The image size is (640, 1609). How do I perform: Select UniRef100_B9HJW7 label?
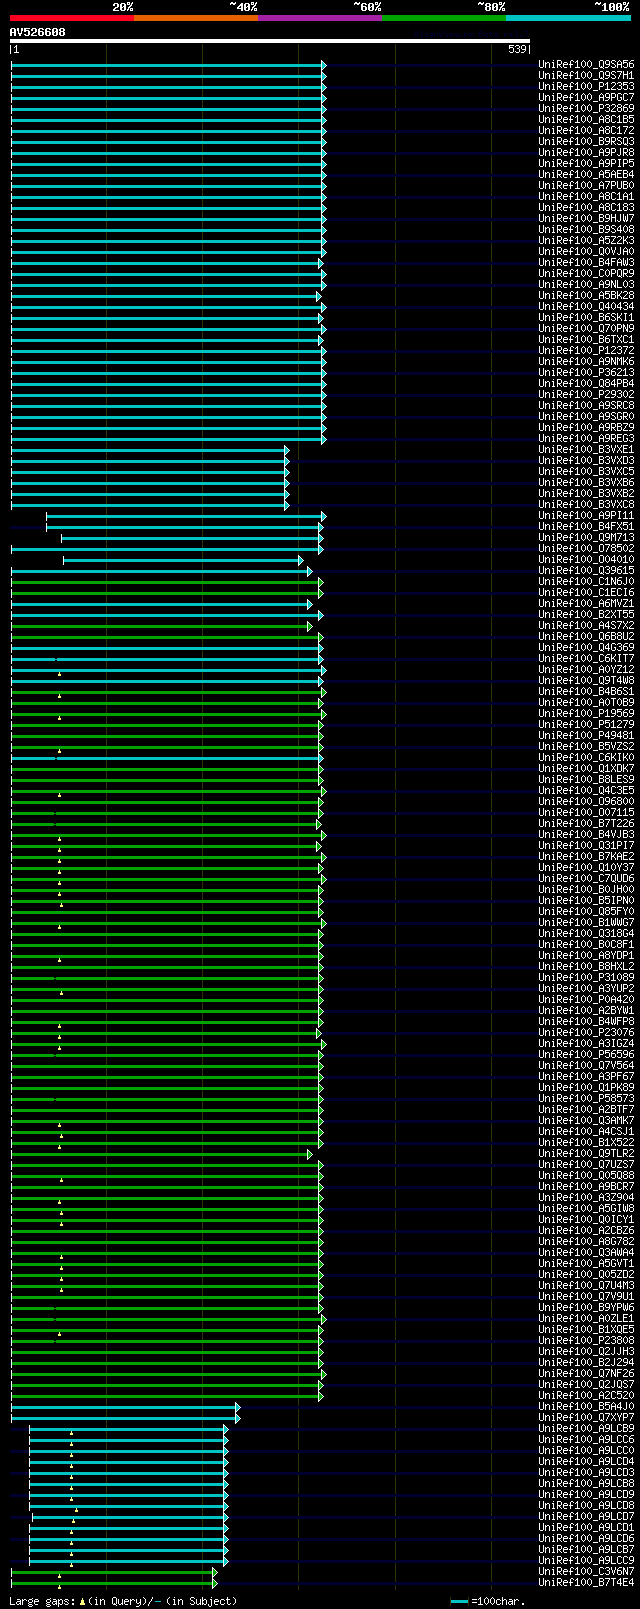tap(586, 219)
